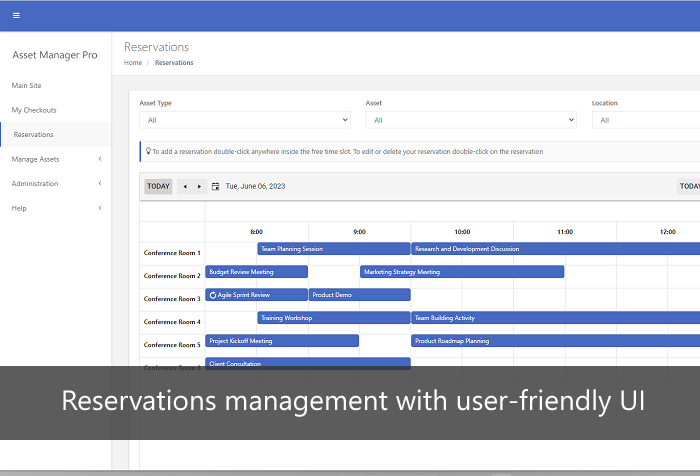Click the Reservations breadcrumb
Screen dimensions: 700x476
[x=174, y=63]
